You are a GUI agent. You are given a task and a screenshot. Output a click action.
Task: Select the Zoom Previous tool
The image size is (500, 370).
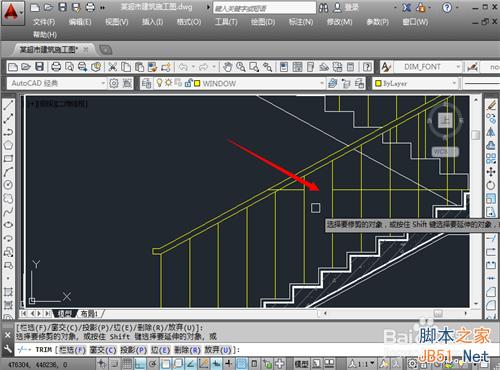point(267,67)
